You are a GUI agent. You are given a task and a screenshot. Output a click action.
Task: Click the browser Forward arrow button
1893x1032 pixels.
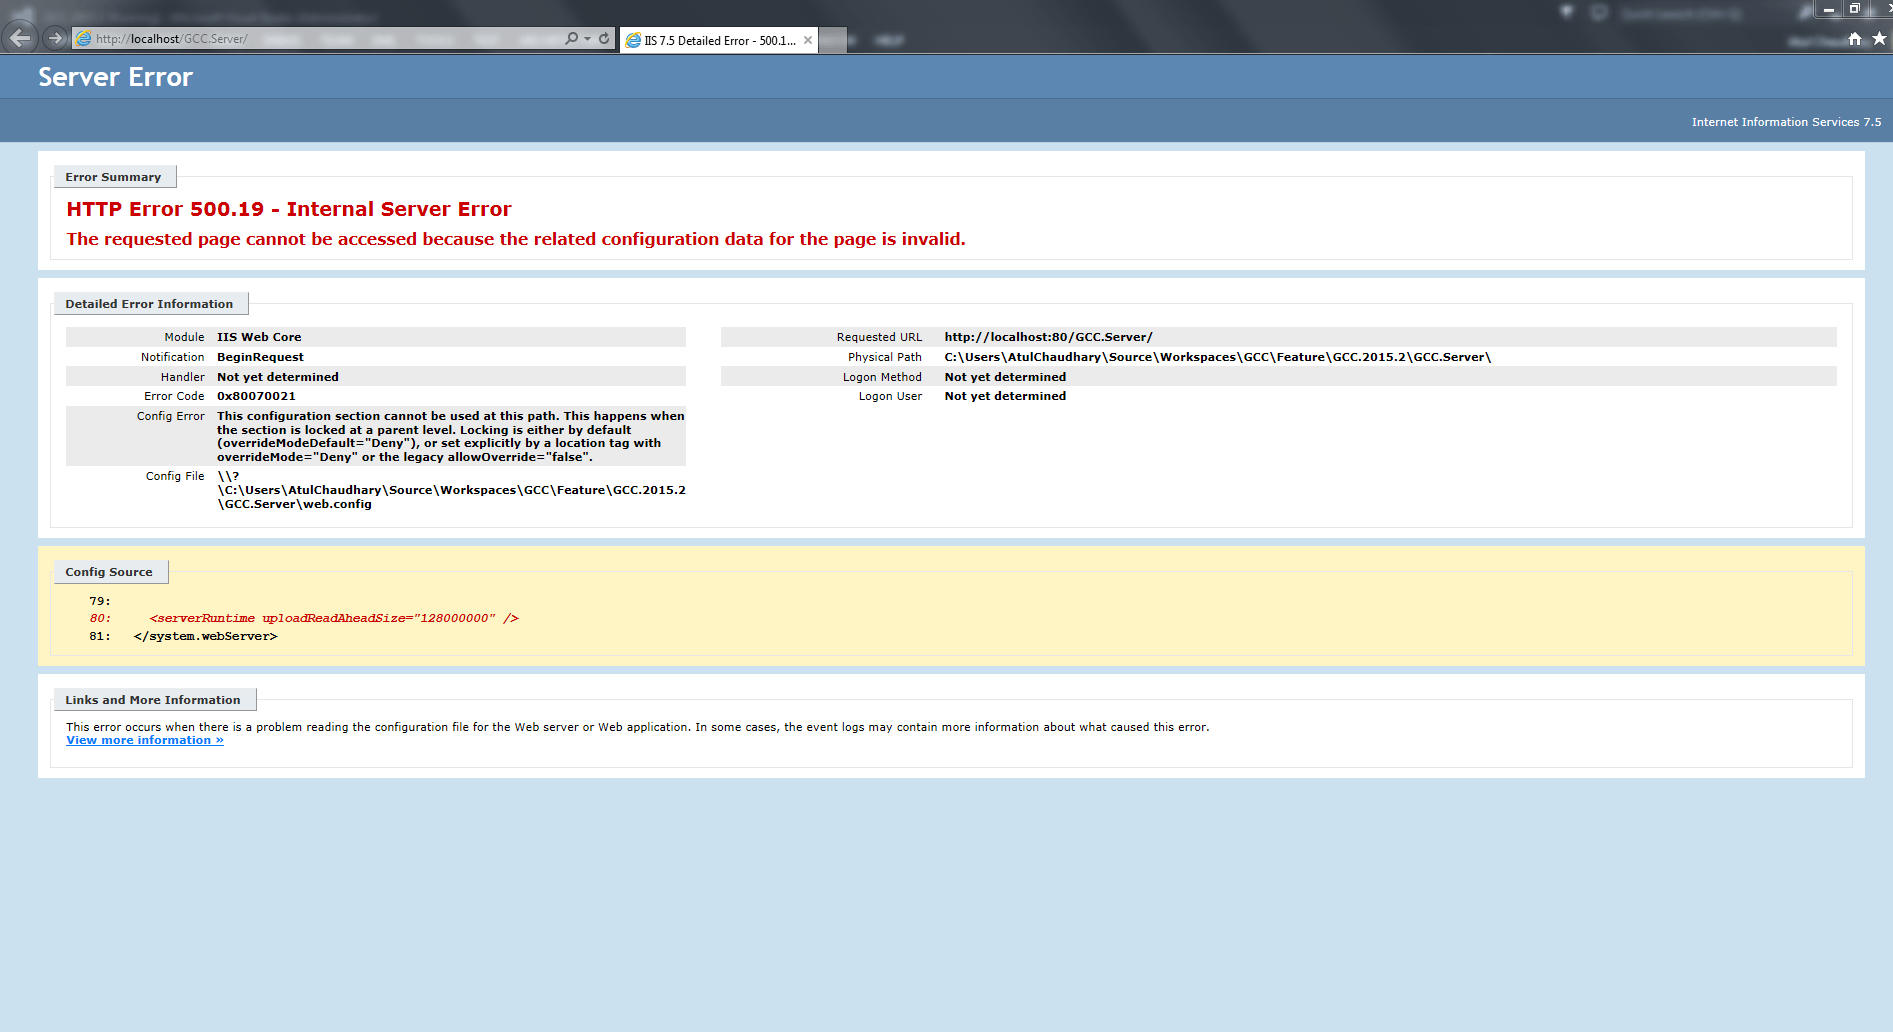tap(56, 39)
